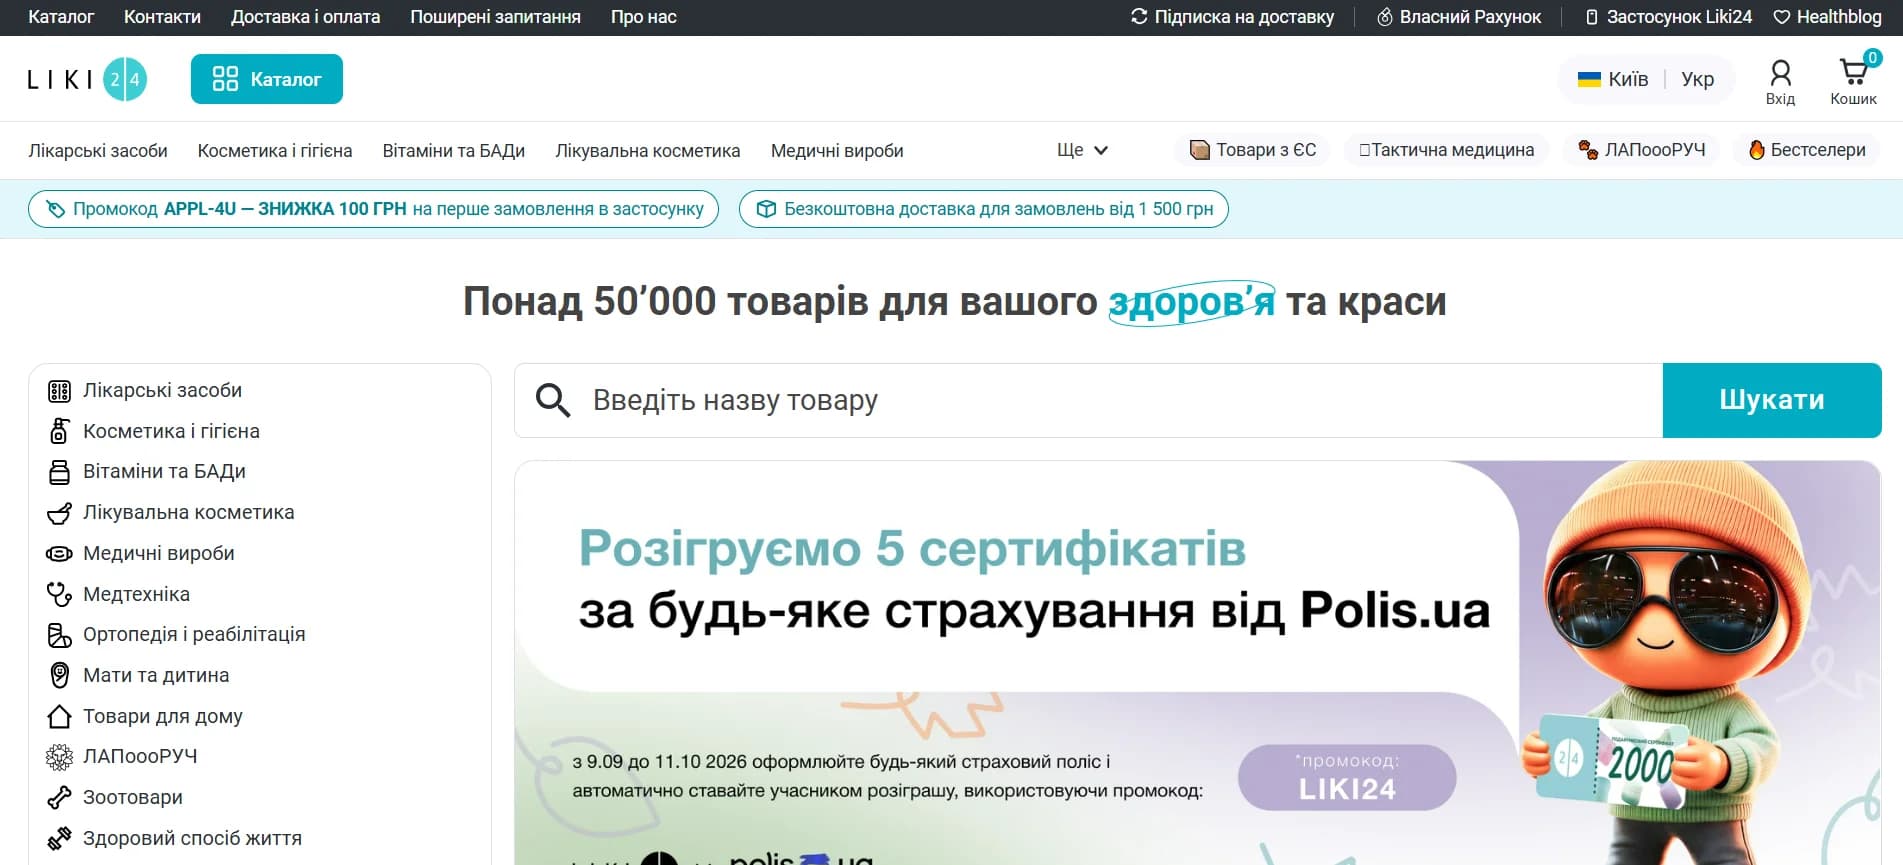
Task: Click the blue Каталог button
Action: coord(267,79)
